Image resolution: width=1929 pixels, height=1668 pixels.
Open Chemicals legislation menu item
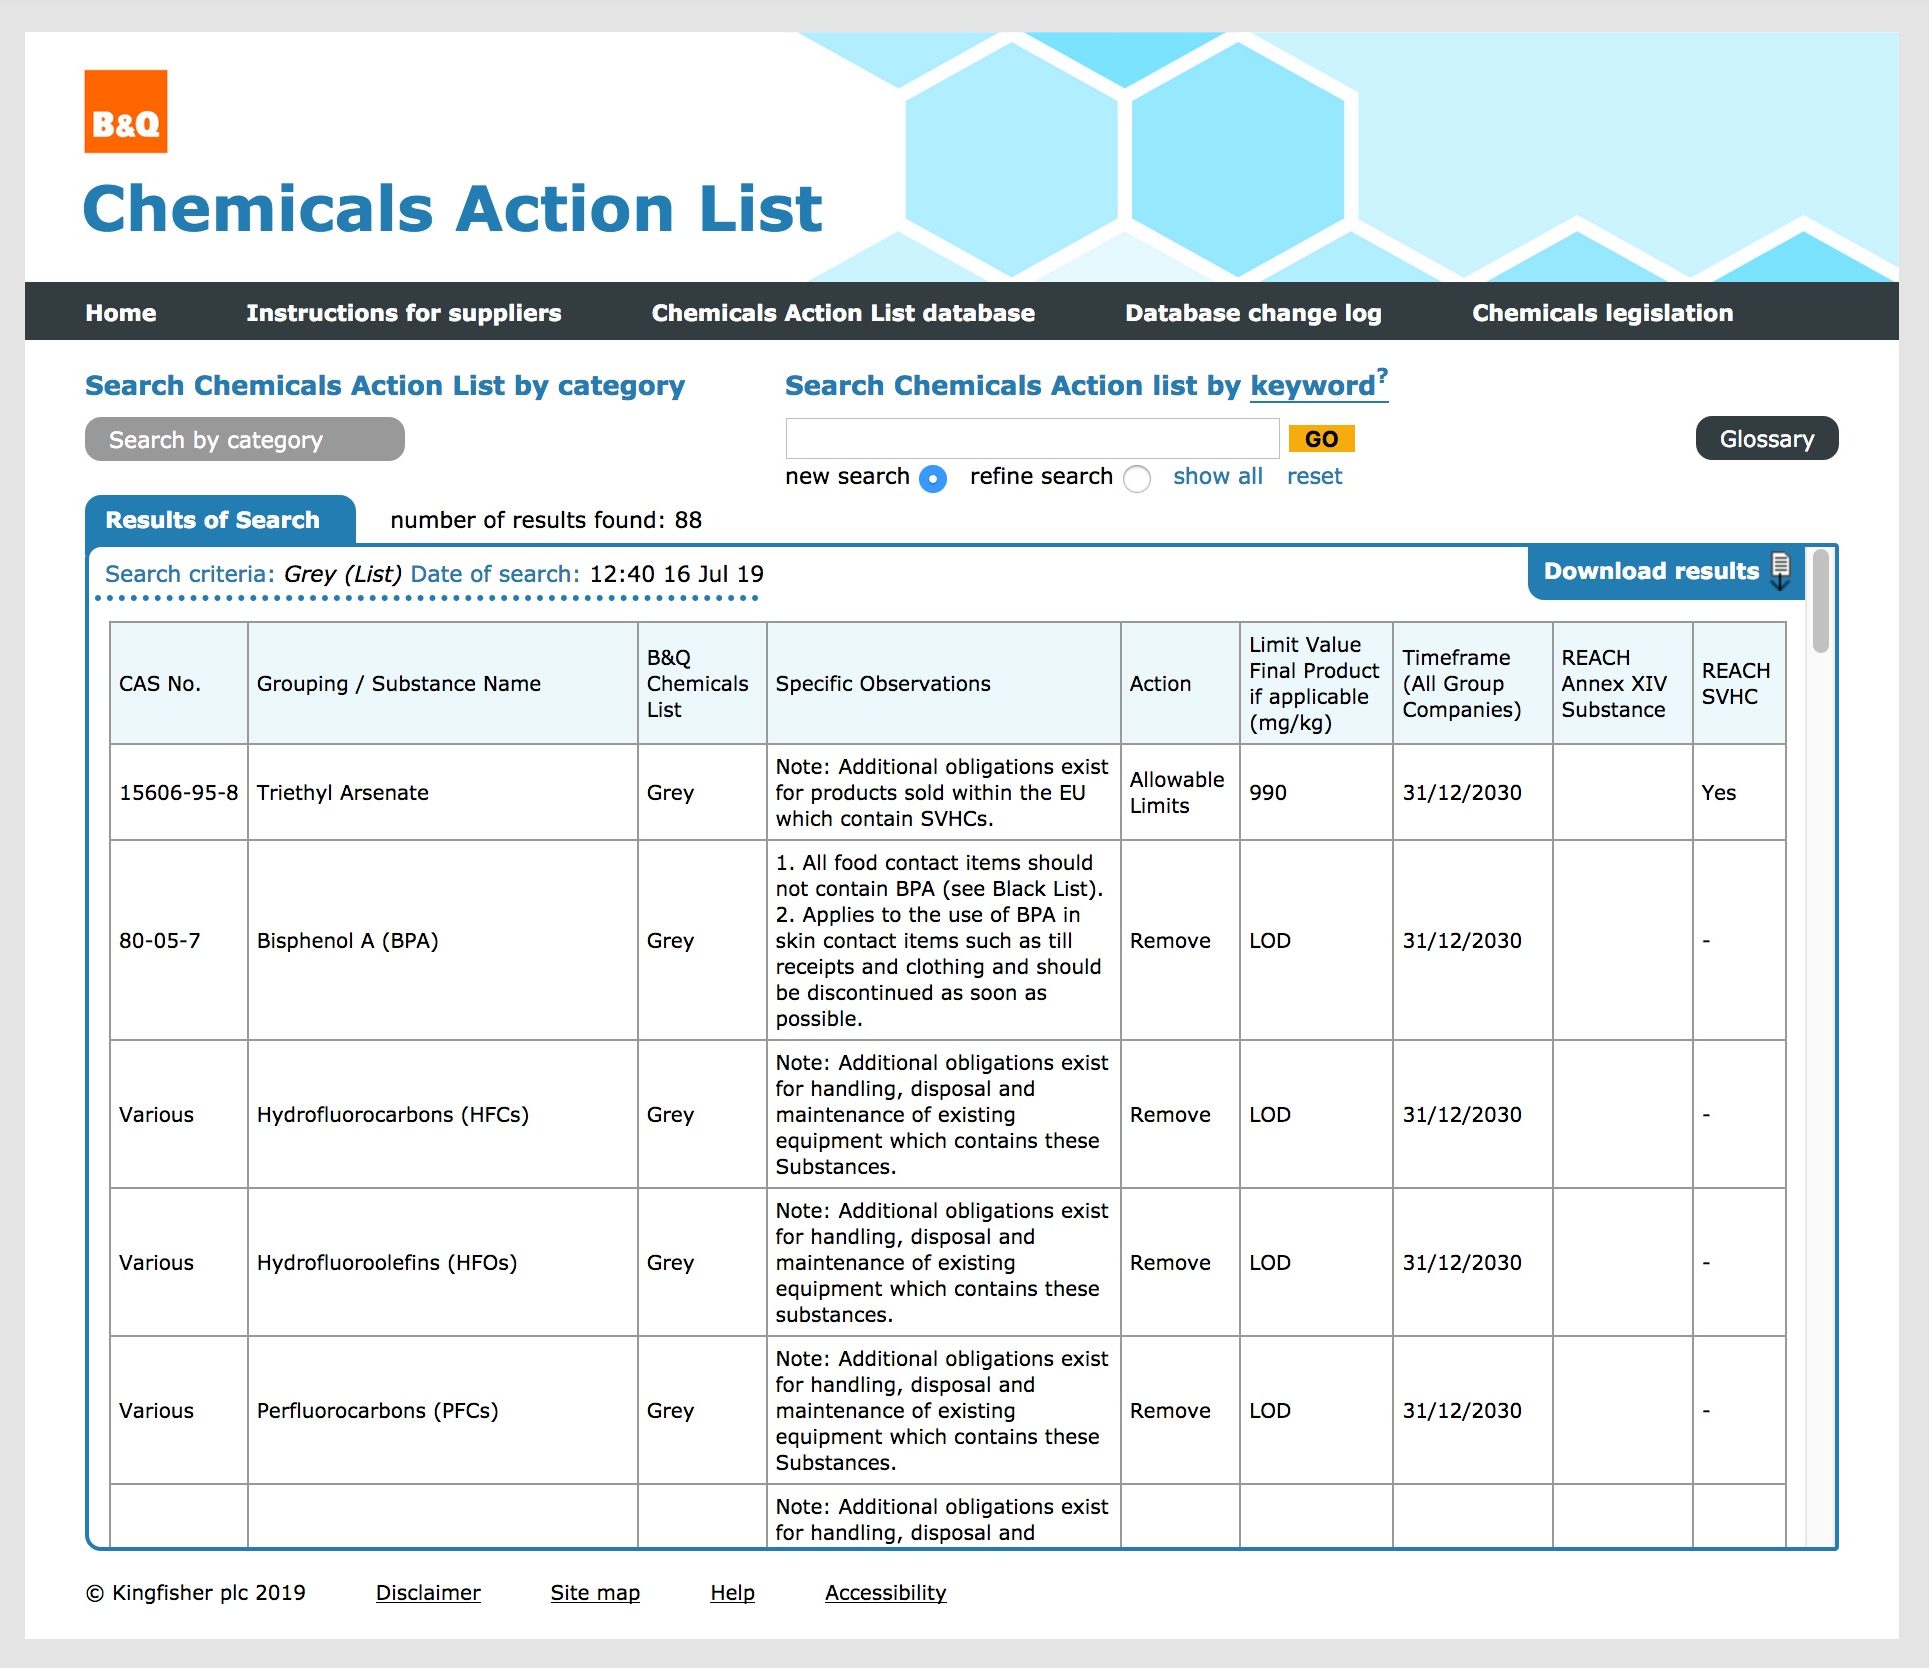tap(1602, 313)
